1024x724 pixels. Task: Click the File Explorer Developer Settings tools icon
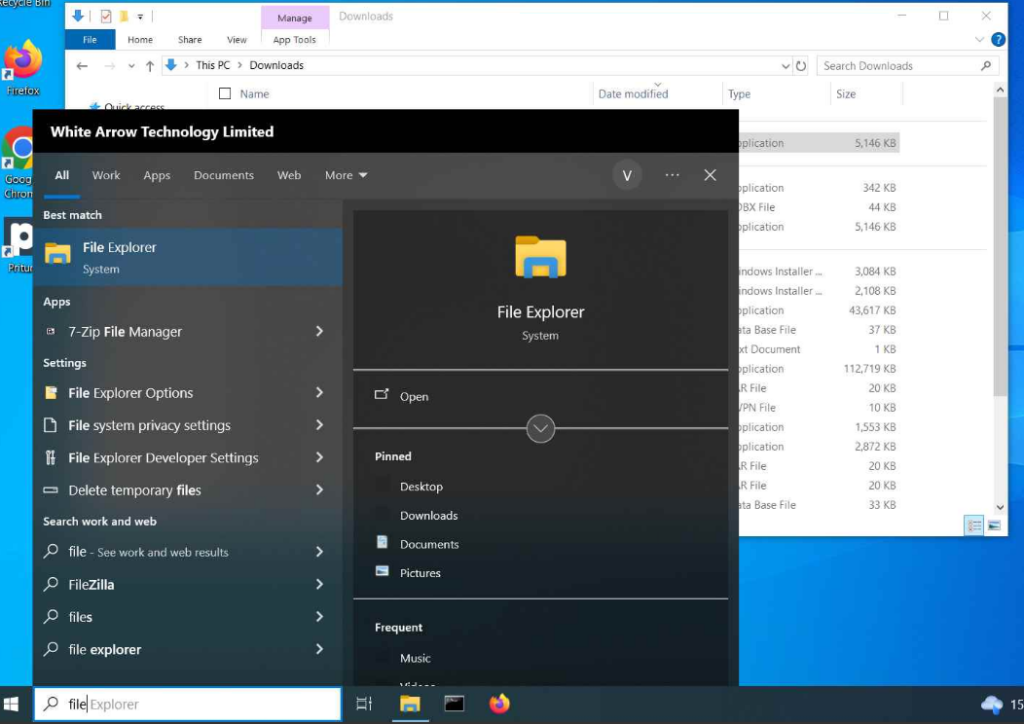coord(50,457)
